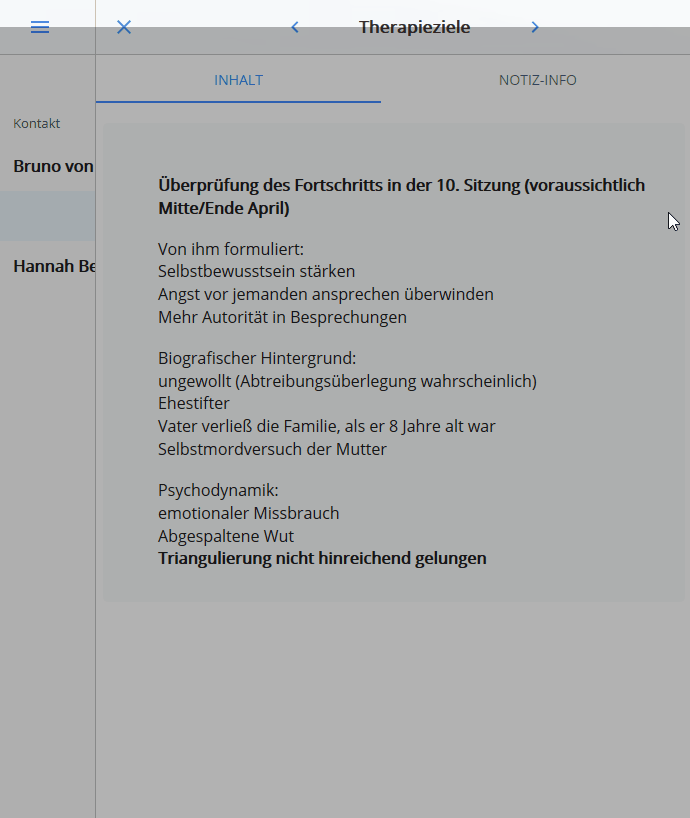Select the highlighted row between the contacts
The image size is (690, 818).
(47, 216)
